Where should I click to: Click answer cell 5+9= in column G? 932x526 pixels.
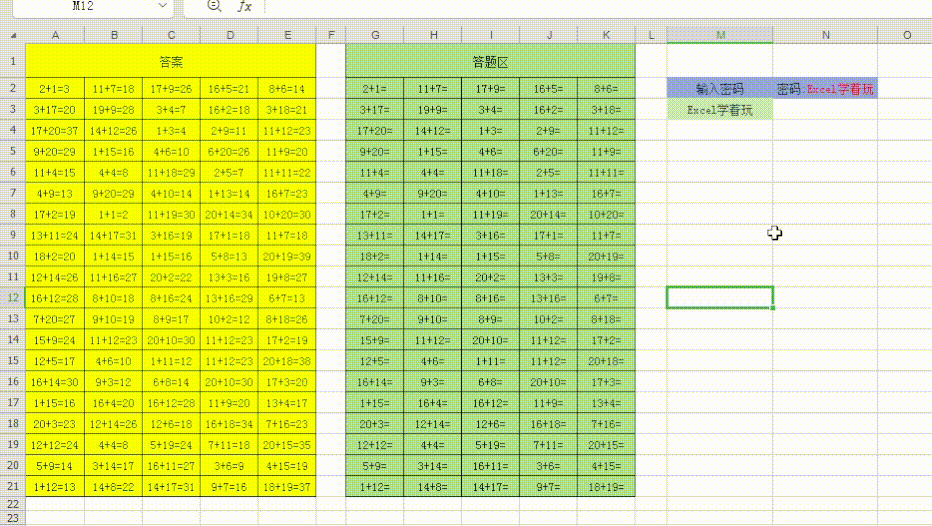pyautogui.click(x=374, y=466)
